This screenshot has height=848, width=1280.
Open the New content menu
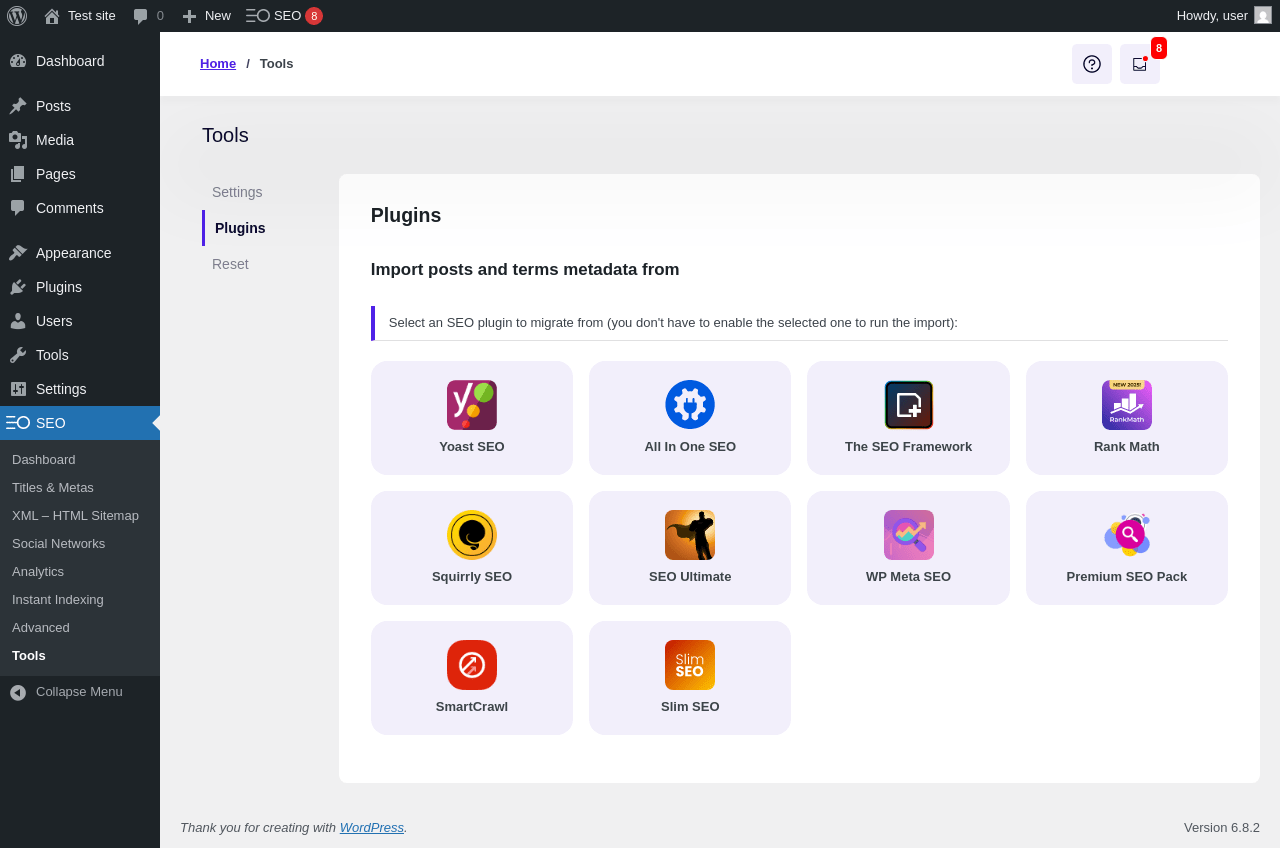(x=206, y=16)
